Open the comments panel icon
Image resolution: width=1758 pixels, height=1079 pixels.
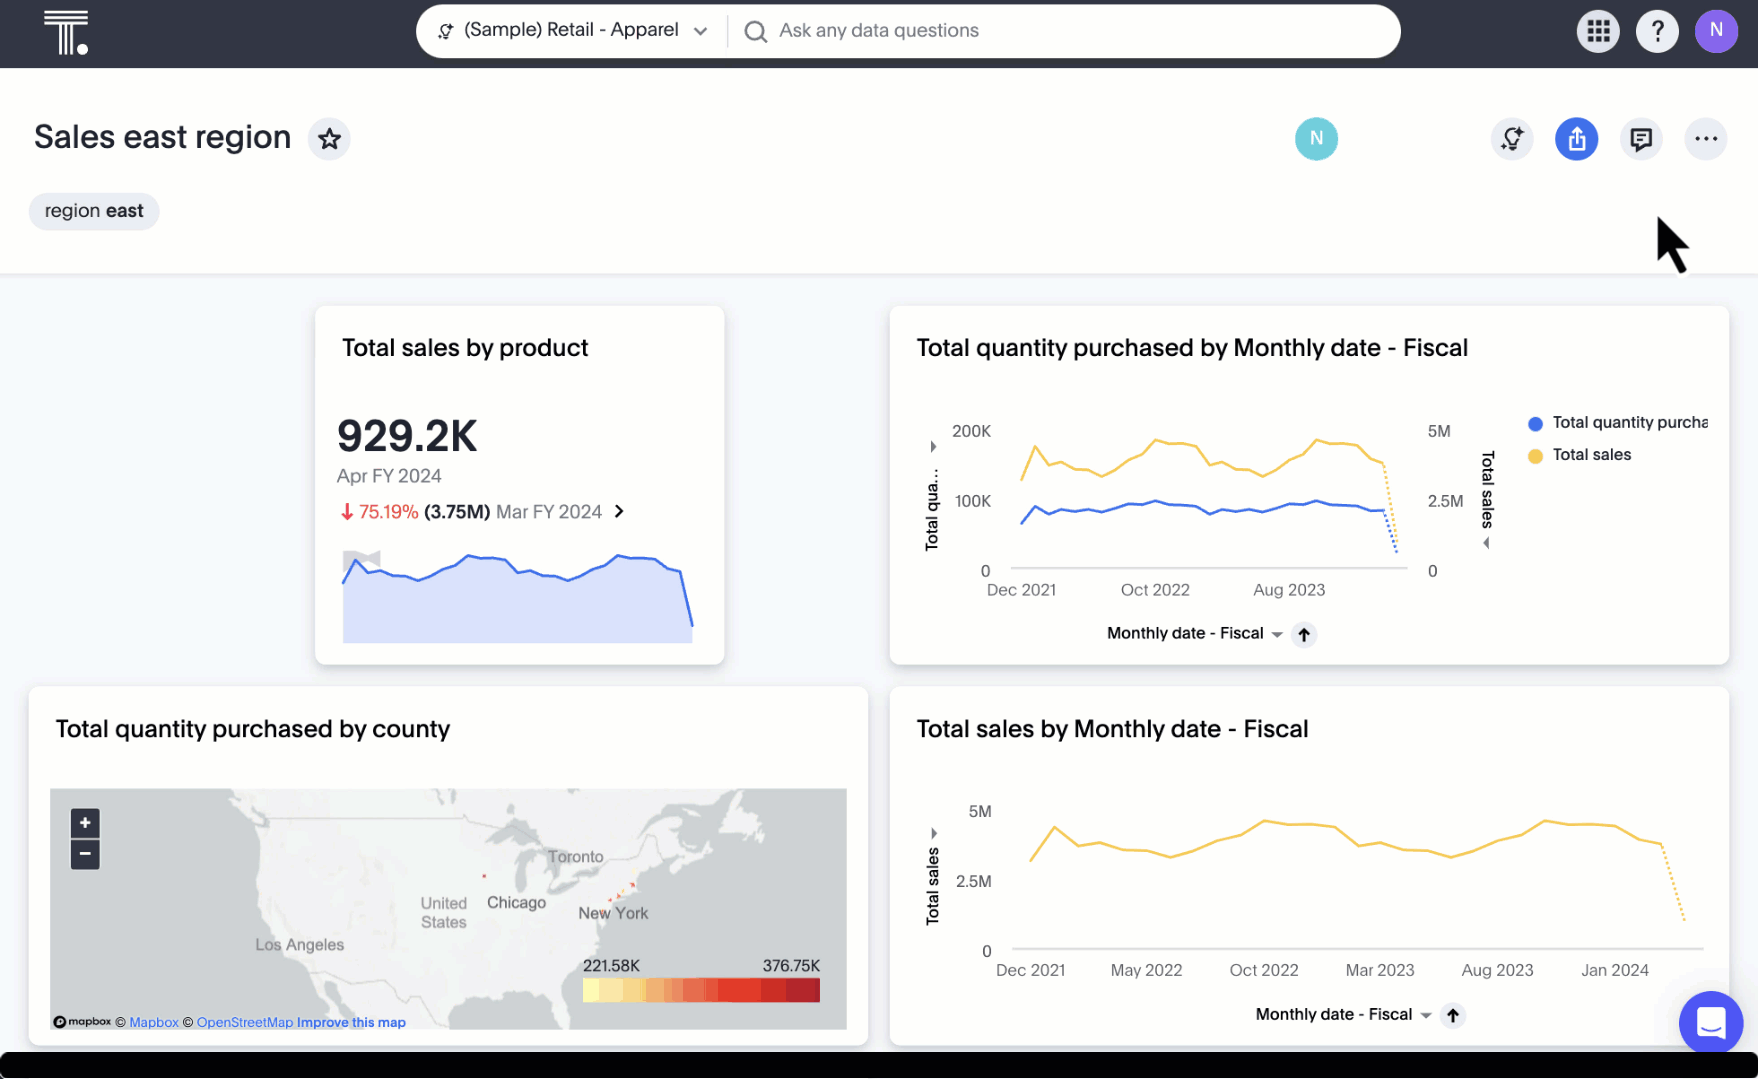(1641, 139)
